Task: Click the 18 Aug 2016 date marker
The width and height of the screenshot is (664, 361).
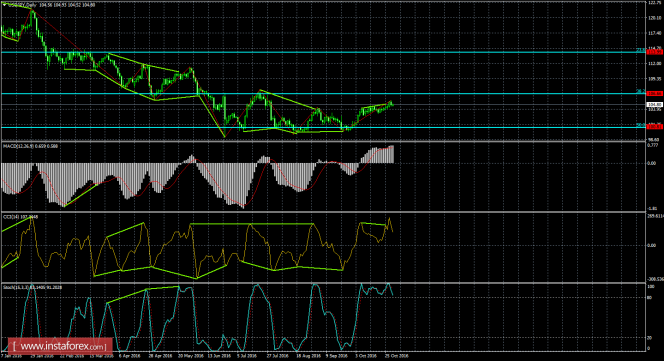Action: pos(308,356)
